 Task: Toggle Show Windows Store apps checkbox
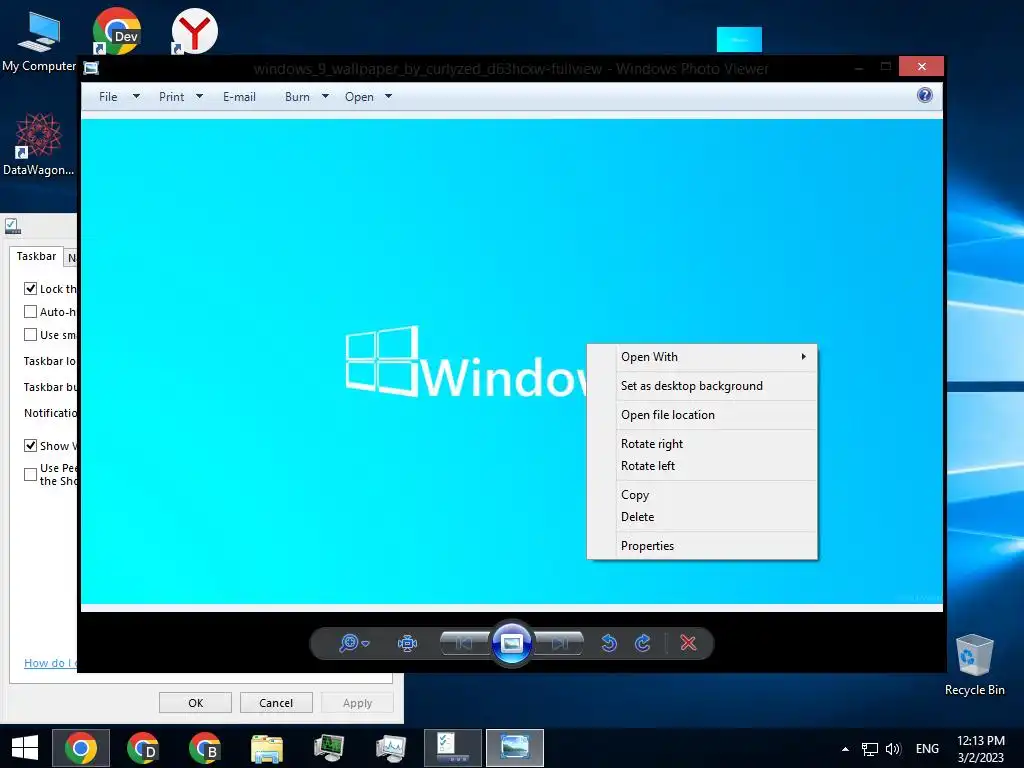30,445
